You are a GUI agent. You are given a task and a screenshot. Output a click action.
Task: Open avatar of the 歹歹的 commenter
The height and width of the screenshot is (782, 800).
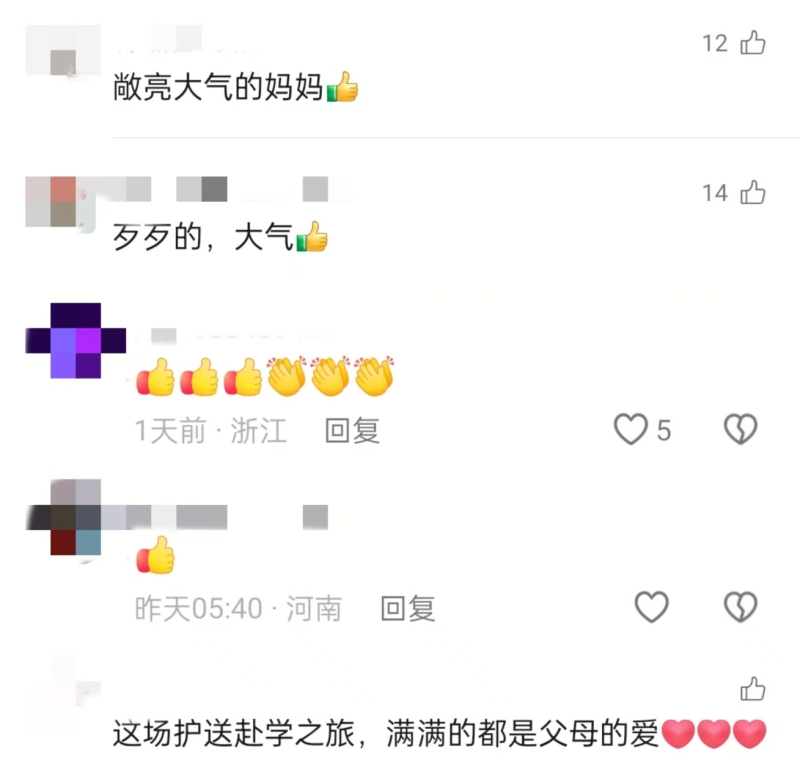click(60, 202)
